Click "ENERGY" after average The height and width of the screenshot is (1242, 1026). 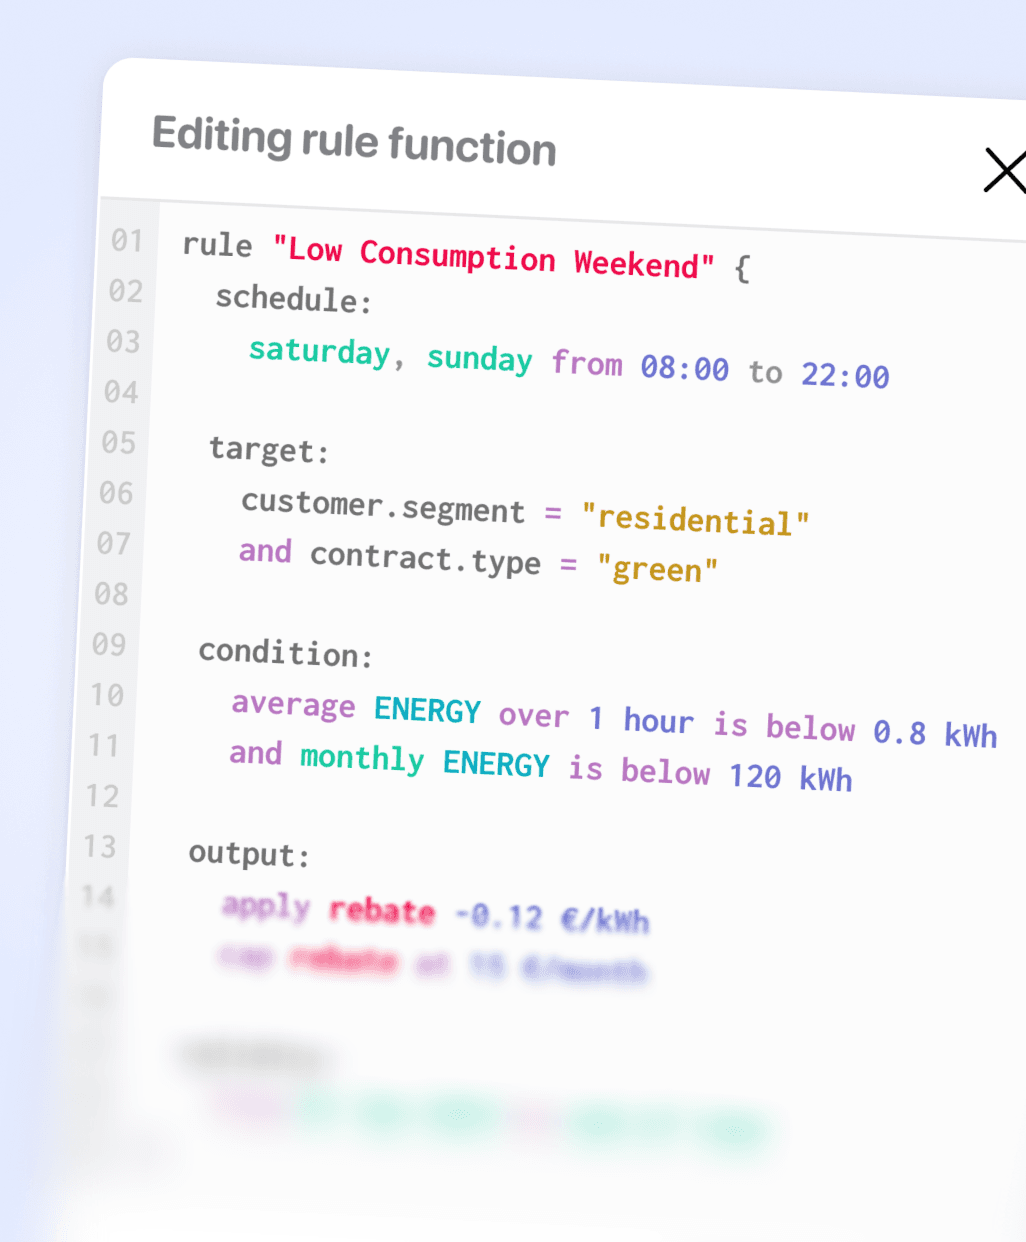click(428, 710)
